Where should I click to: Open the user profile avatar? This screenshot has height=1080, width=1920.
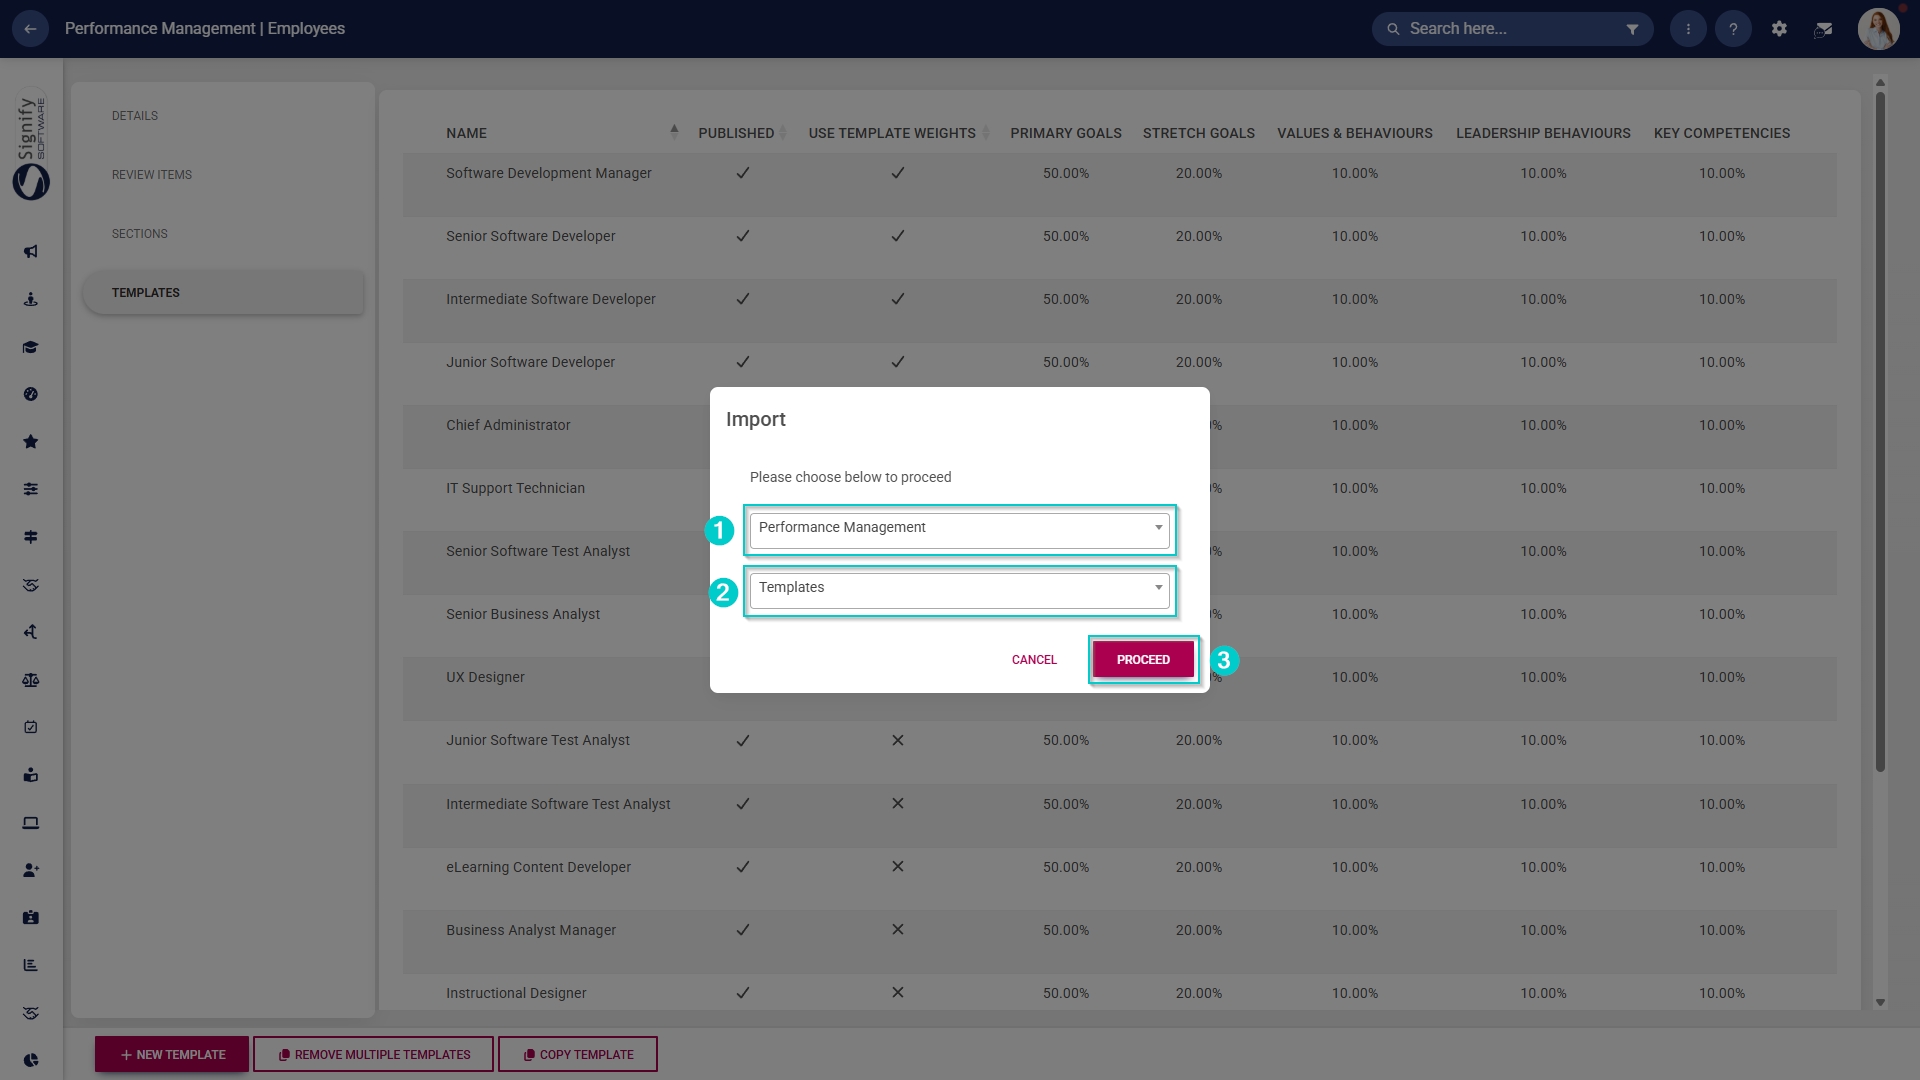click(x=1878, y=29)
